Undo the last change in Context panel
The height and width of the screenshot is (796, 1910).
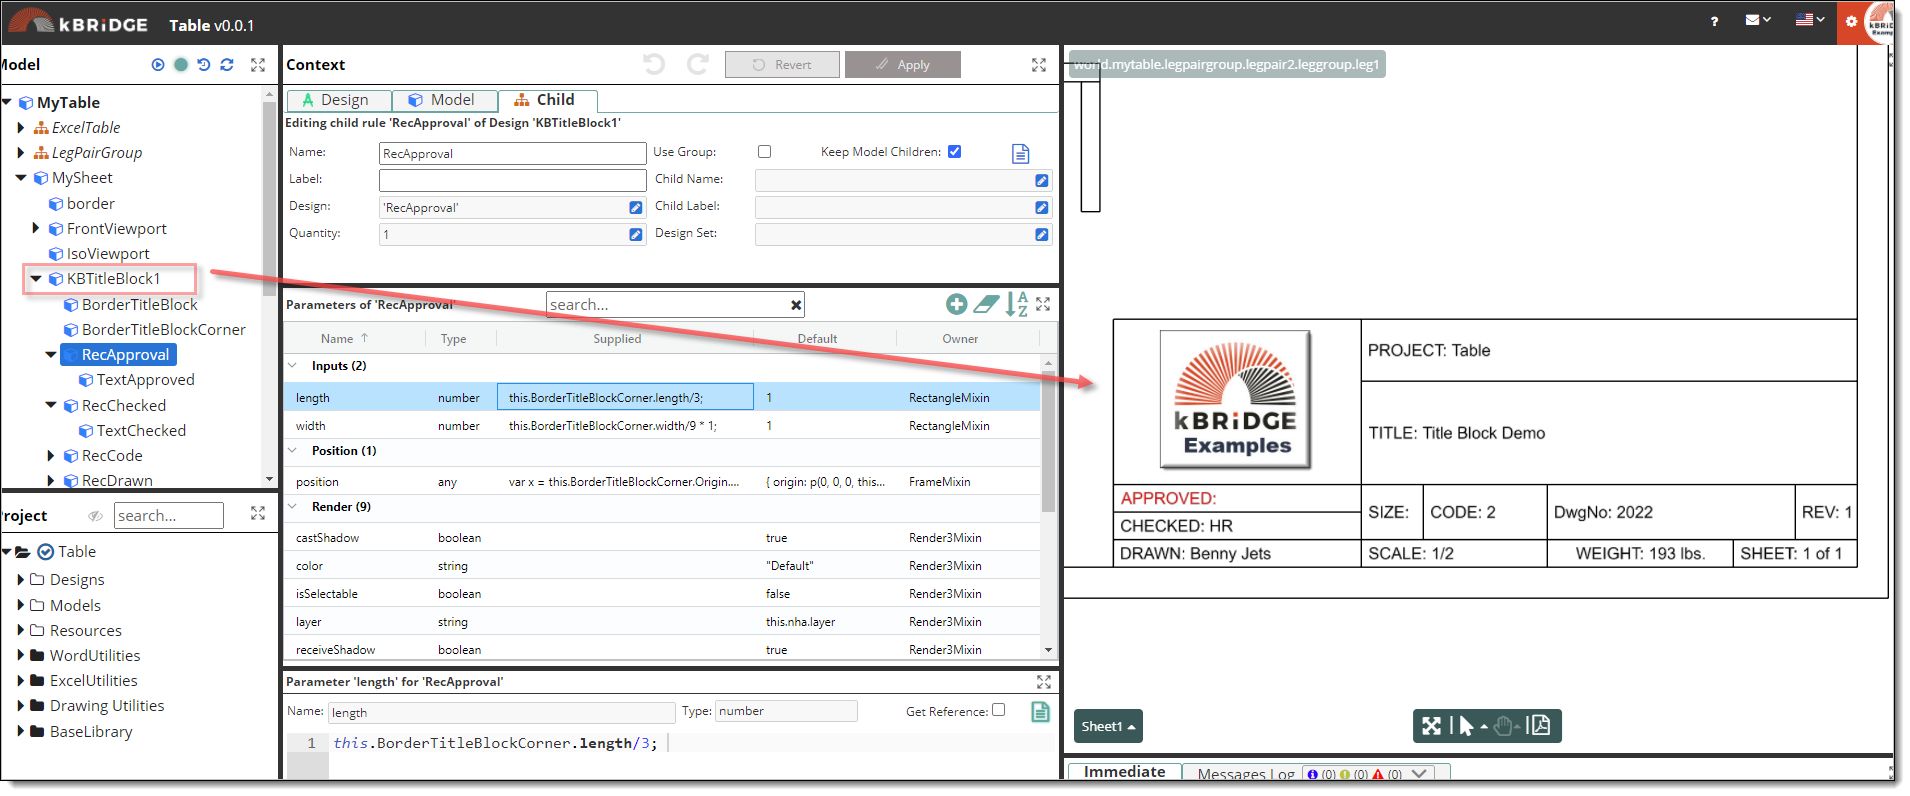pyautogui.click(x=654, y=65)
